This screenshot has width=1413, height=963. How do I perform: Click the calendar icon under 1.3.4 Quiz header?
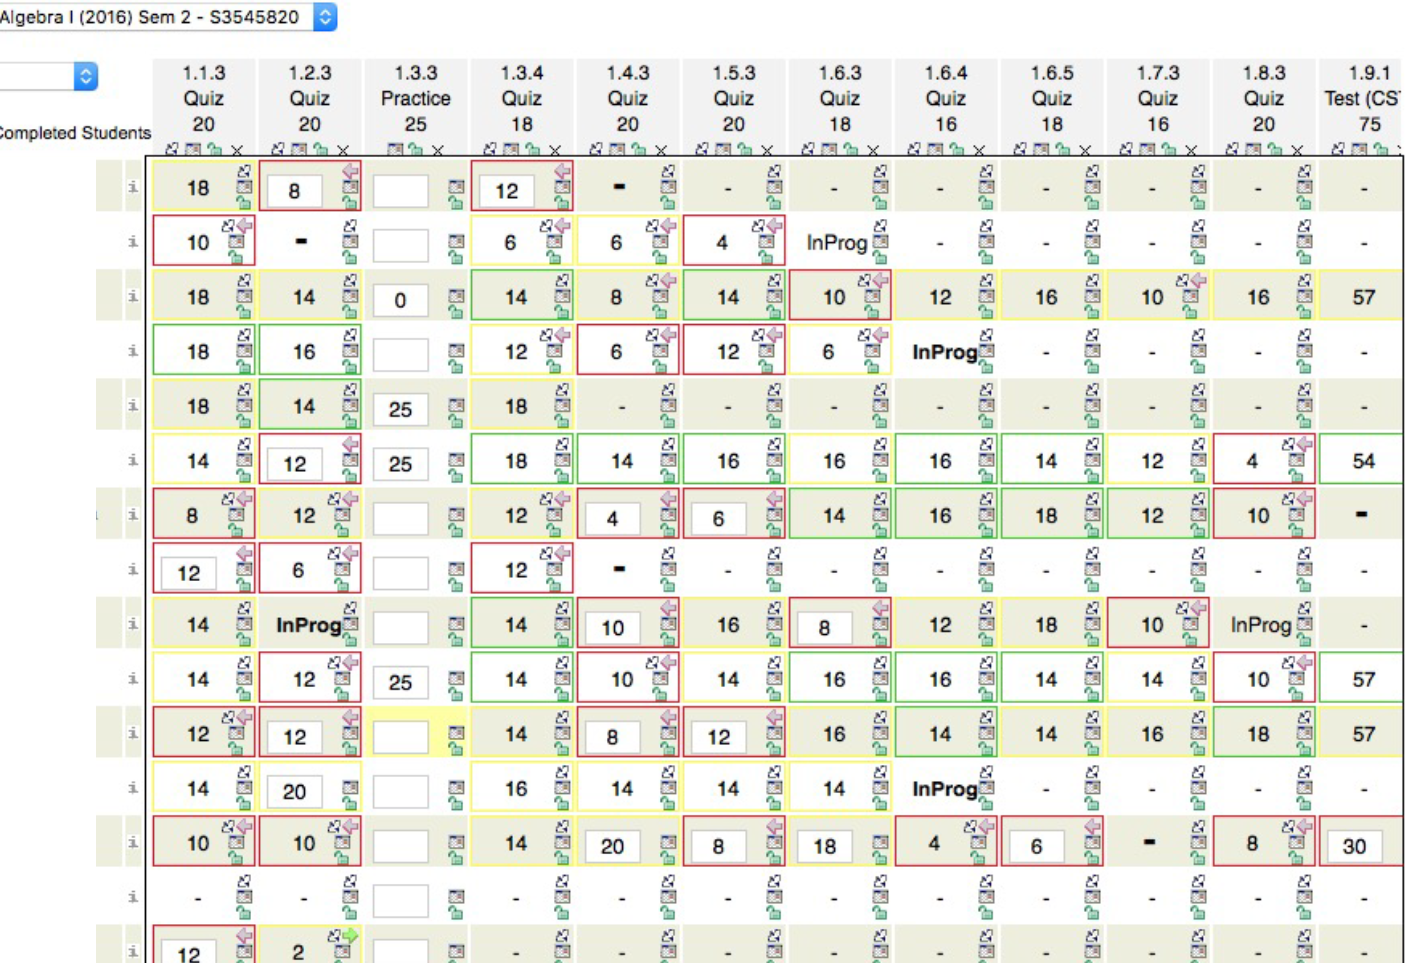pyautogui.click(x=511, y=150)
